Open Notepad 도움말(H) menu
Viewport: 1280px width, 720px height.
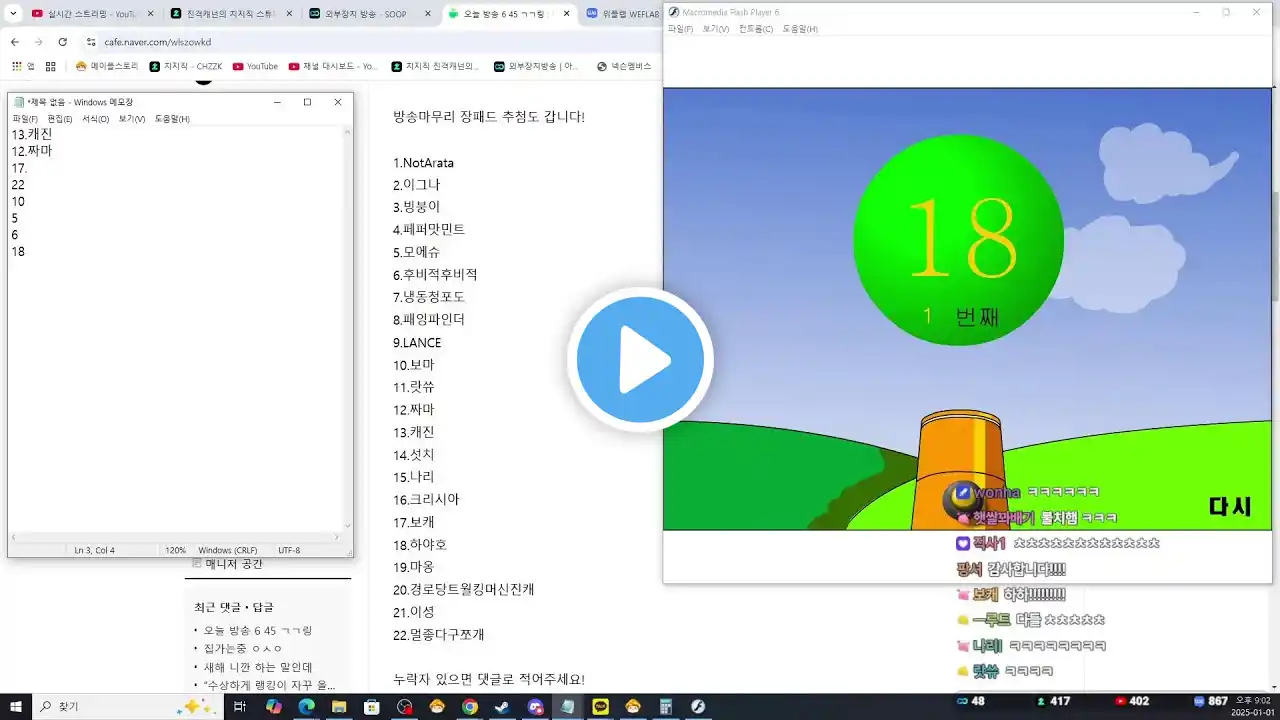(172, 118)
